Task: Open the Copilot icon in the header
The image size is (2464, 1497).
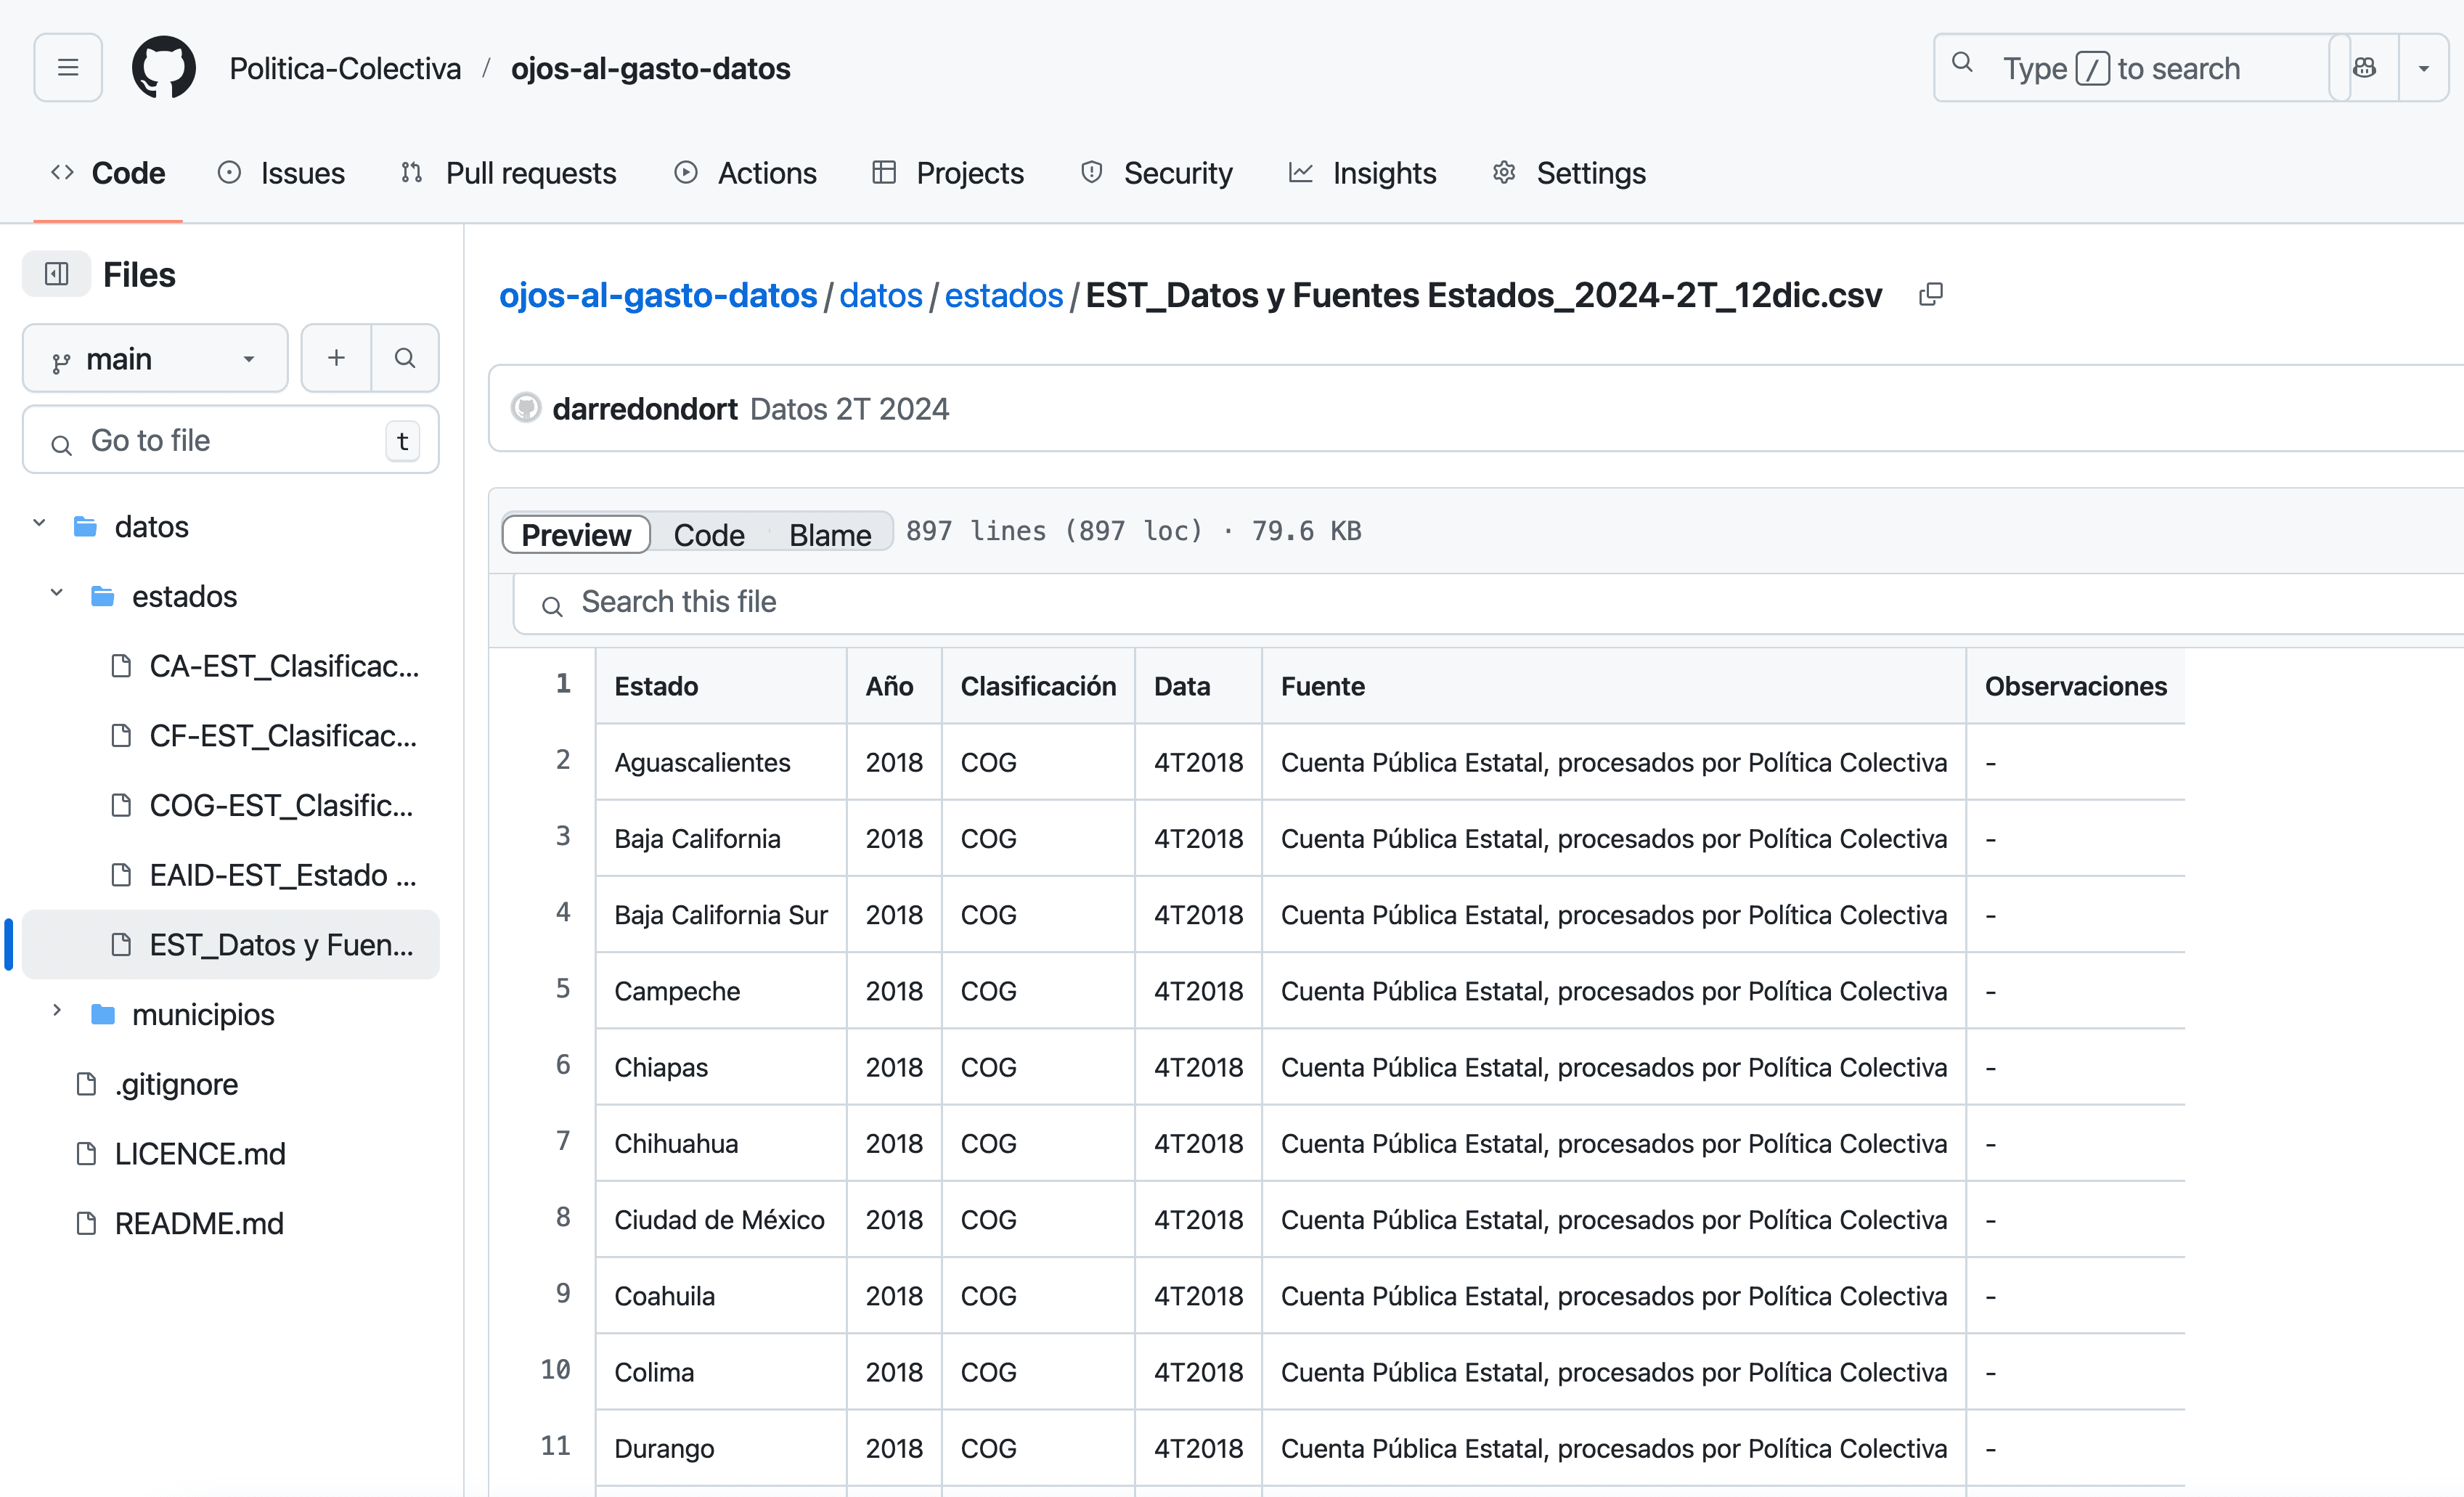Action: coord(2365,68)
